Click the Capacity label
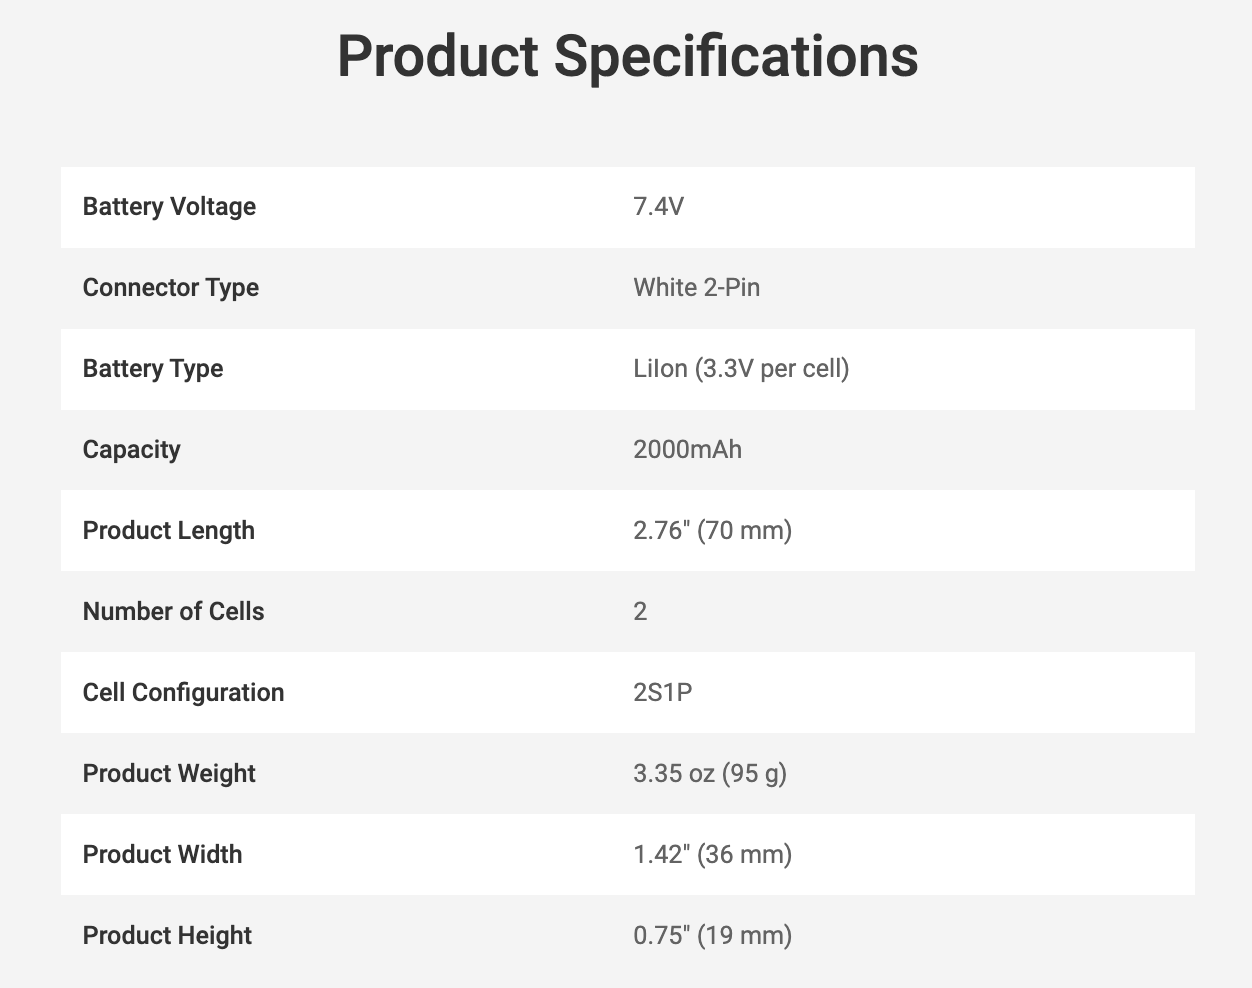1252x988 pixels. 131,450
